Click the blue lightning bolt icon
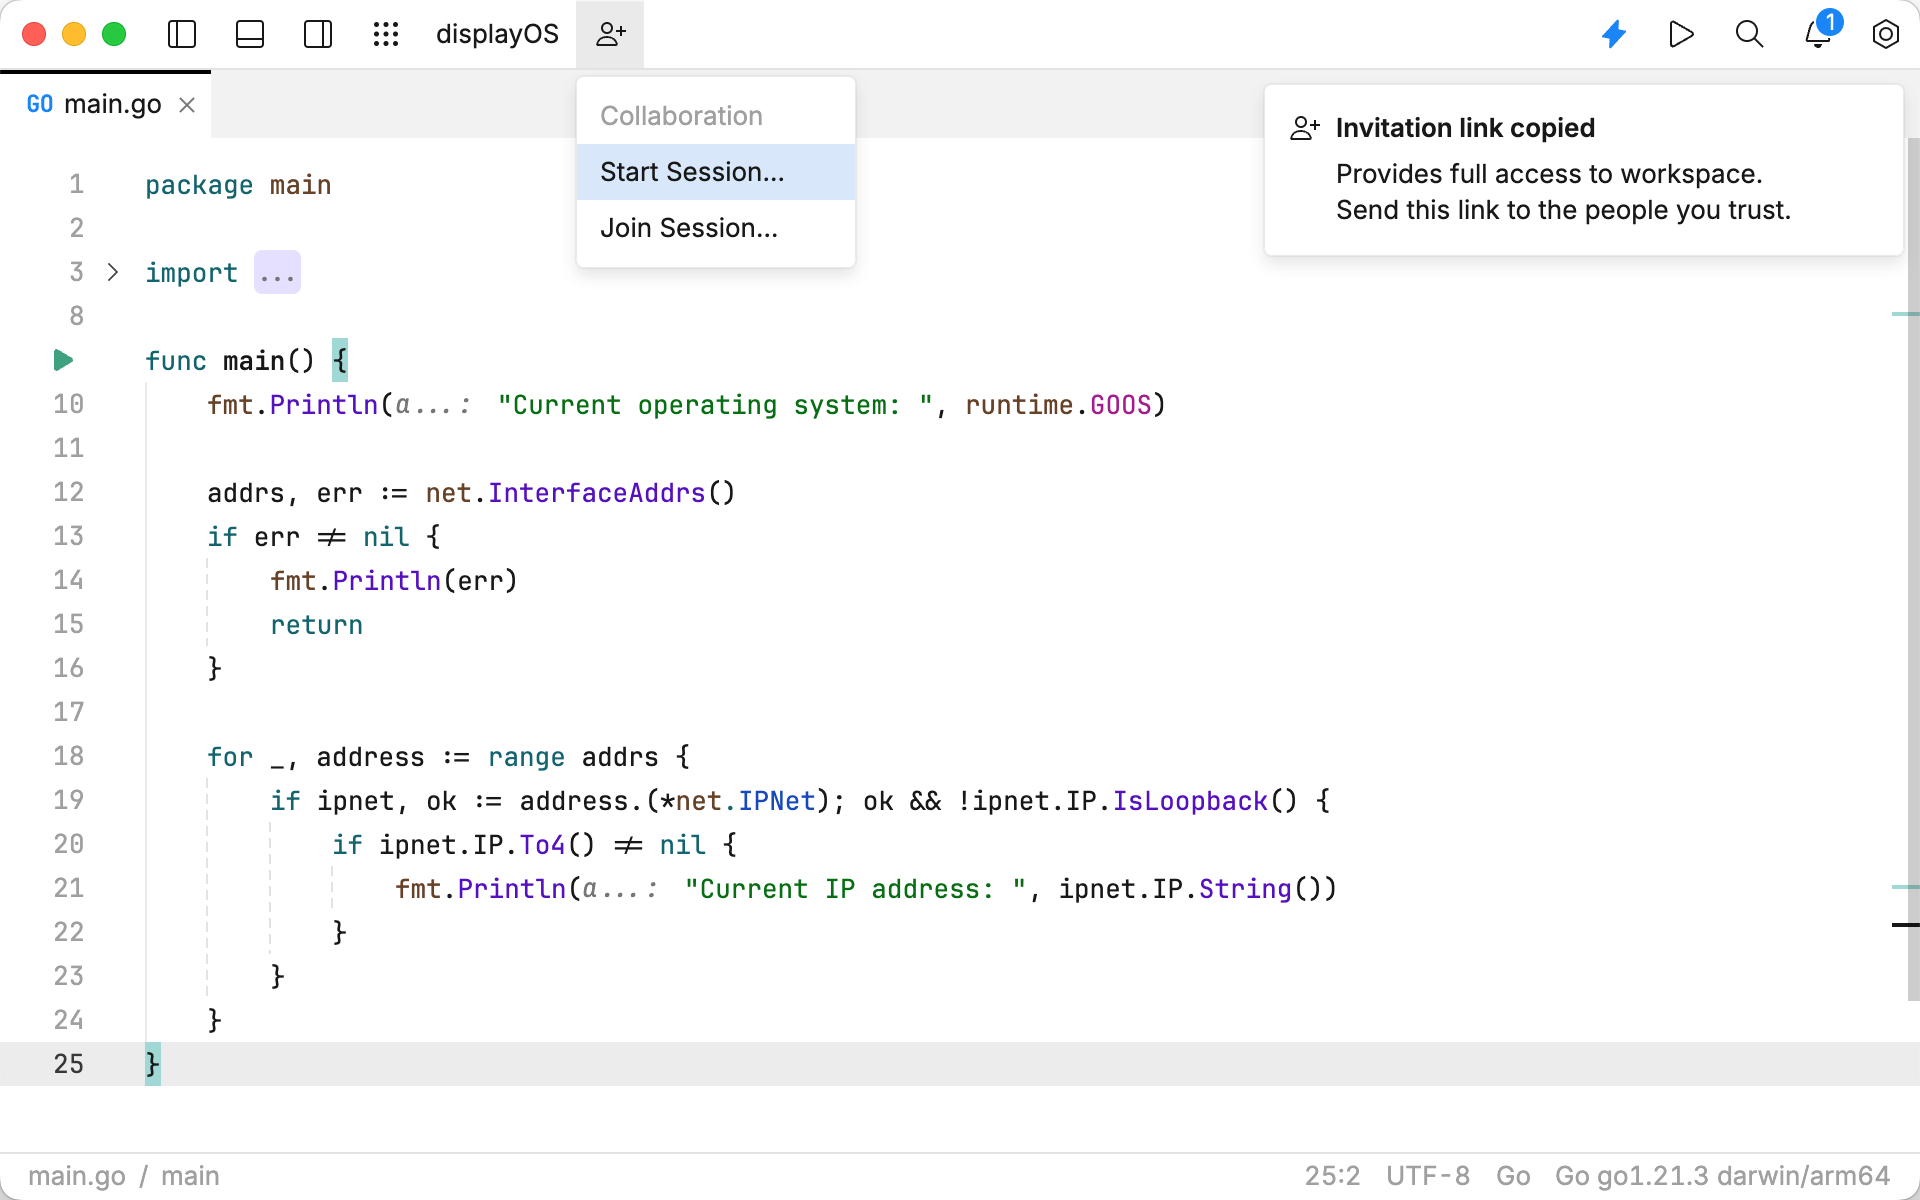 (x=1614, y=34)
